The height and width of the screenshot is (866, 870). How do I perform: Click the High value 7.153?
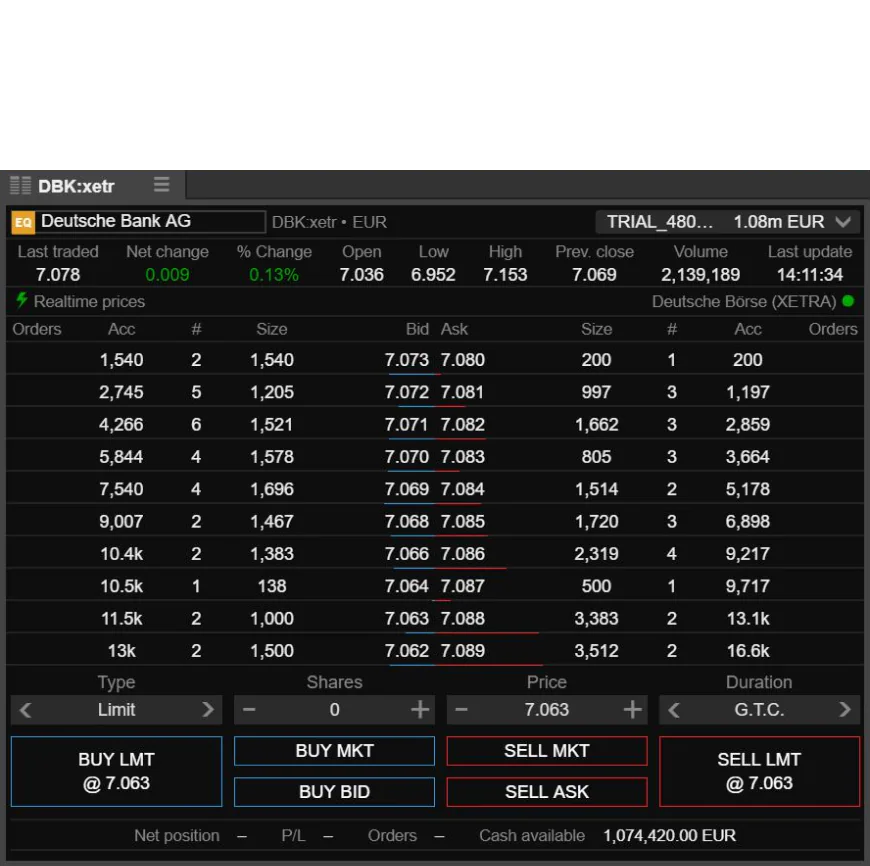505,275
